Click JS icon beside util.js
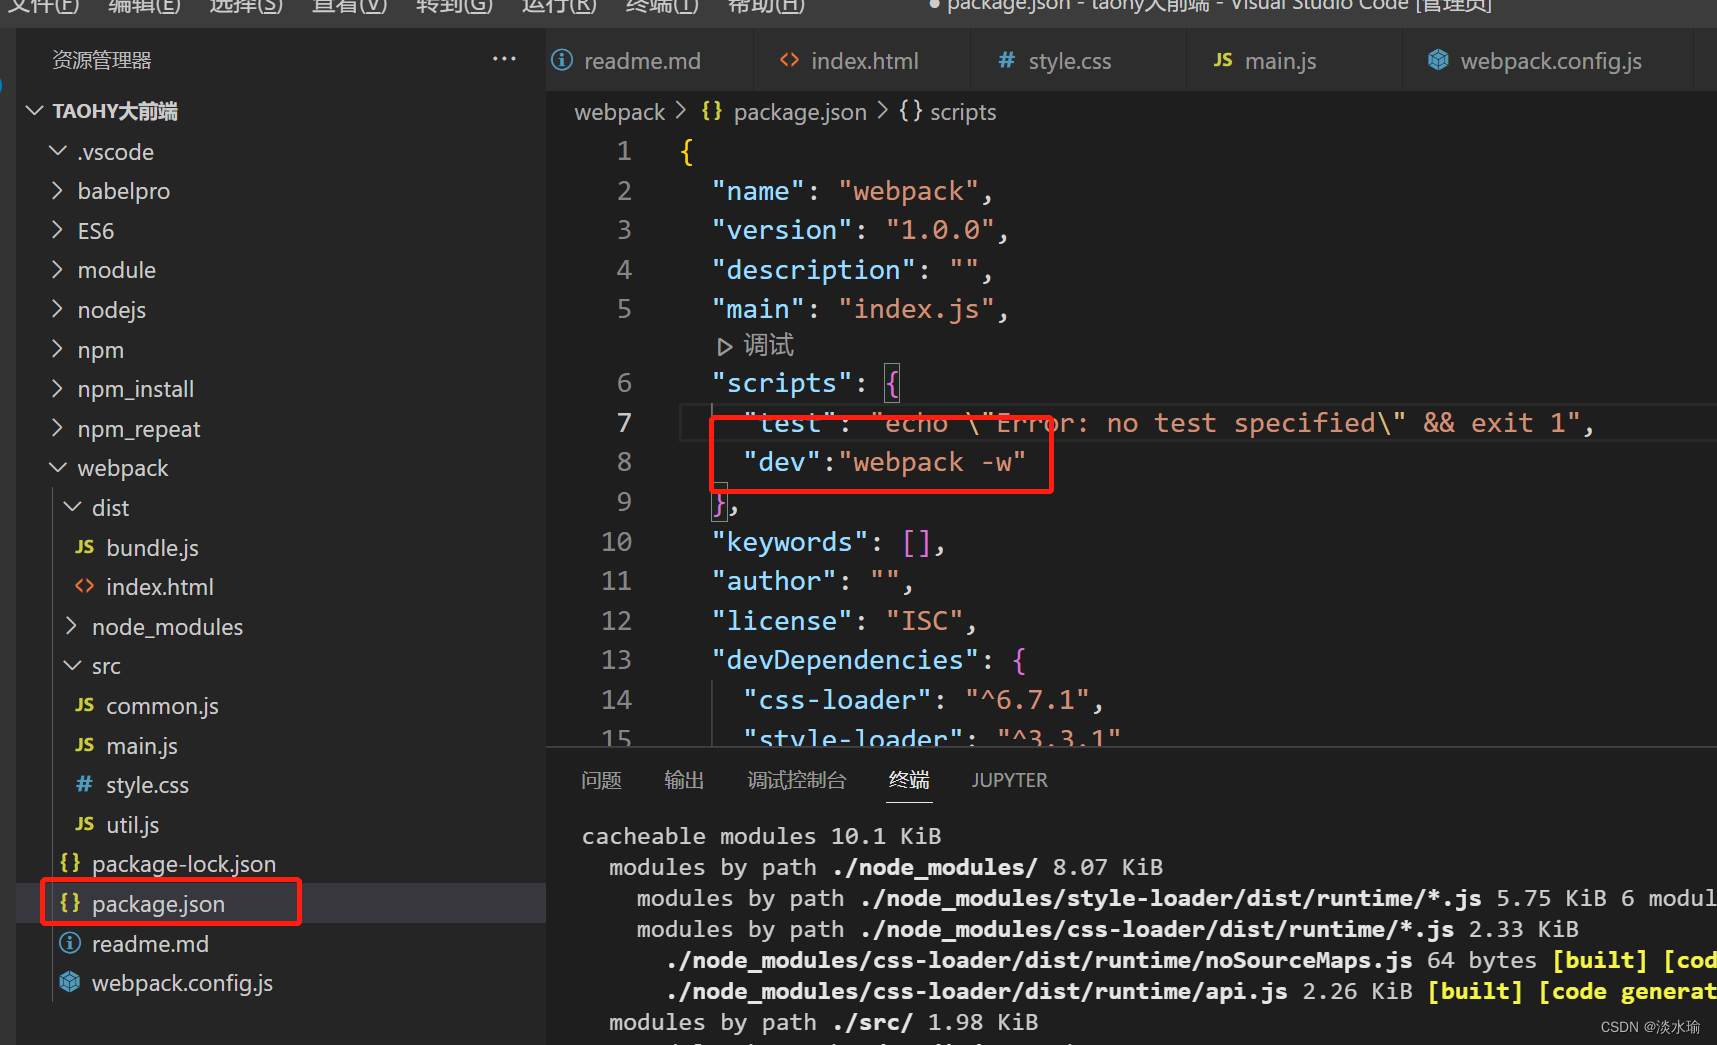1717x1045 pixels. click(85, 824)
